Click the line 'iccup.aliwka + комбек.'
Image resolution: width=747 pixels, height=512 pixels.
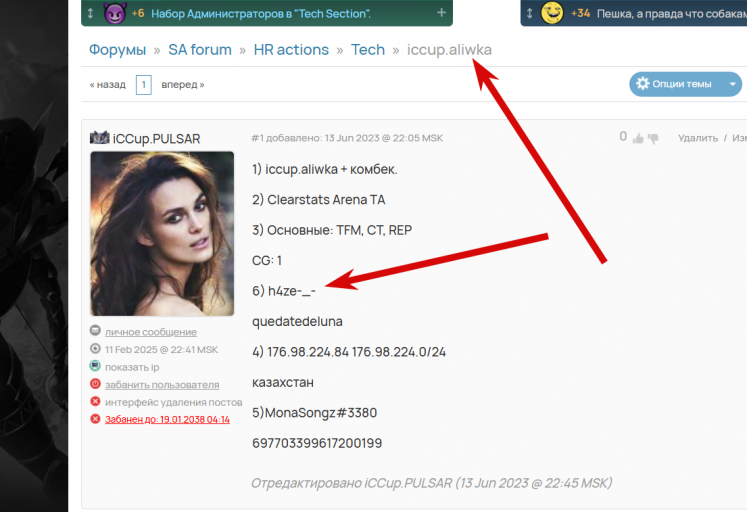point(331,169)
